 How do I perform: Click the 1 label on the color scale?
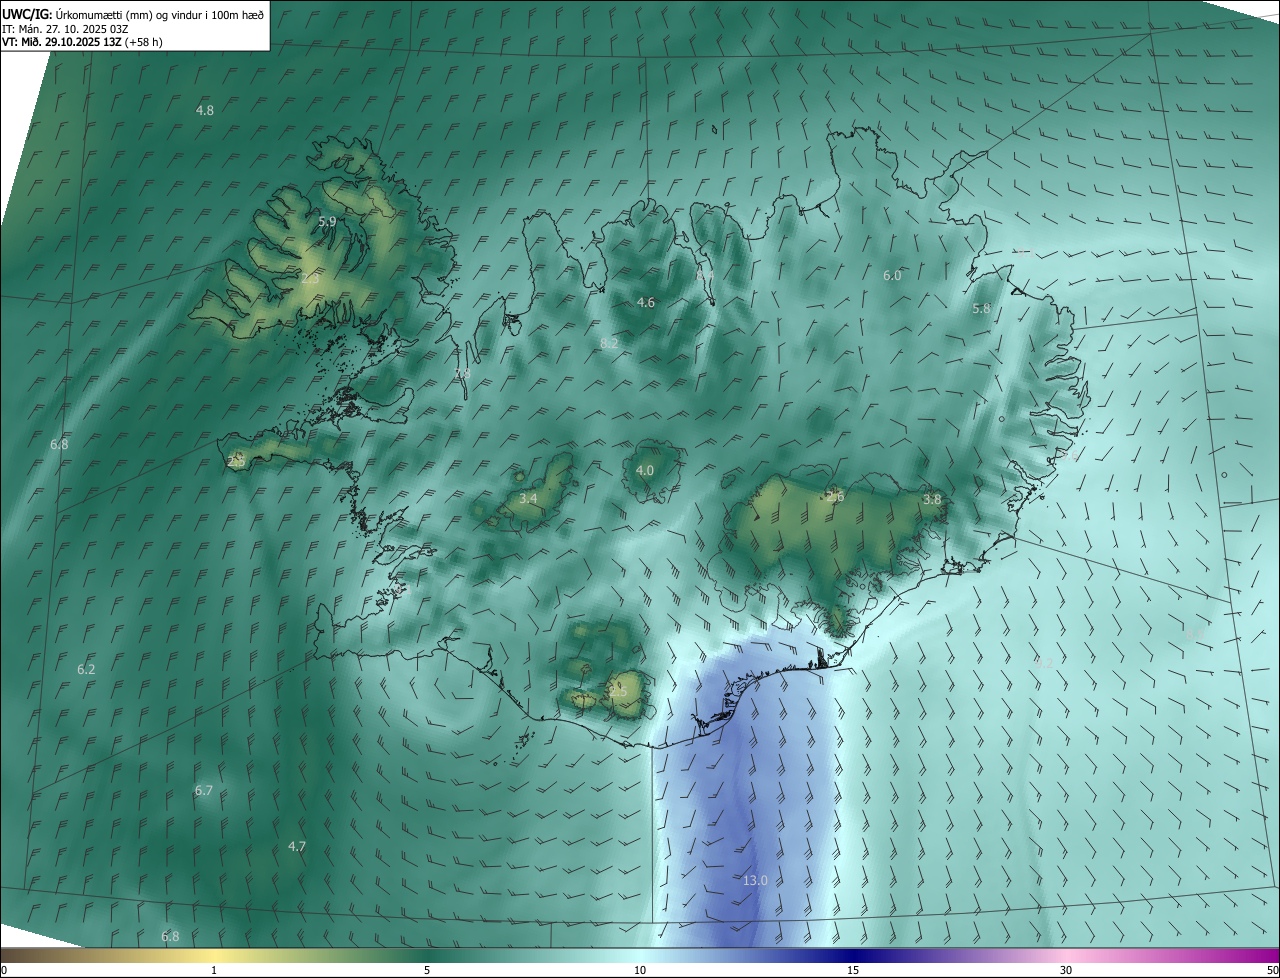214,970
